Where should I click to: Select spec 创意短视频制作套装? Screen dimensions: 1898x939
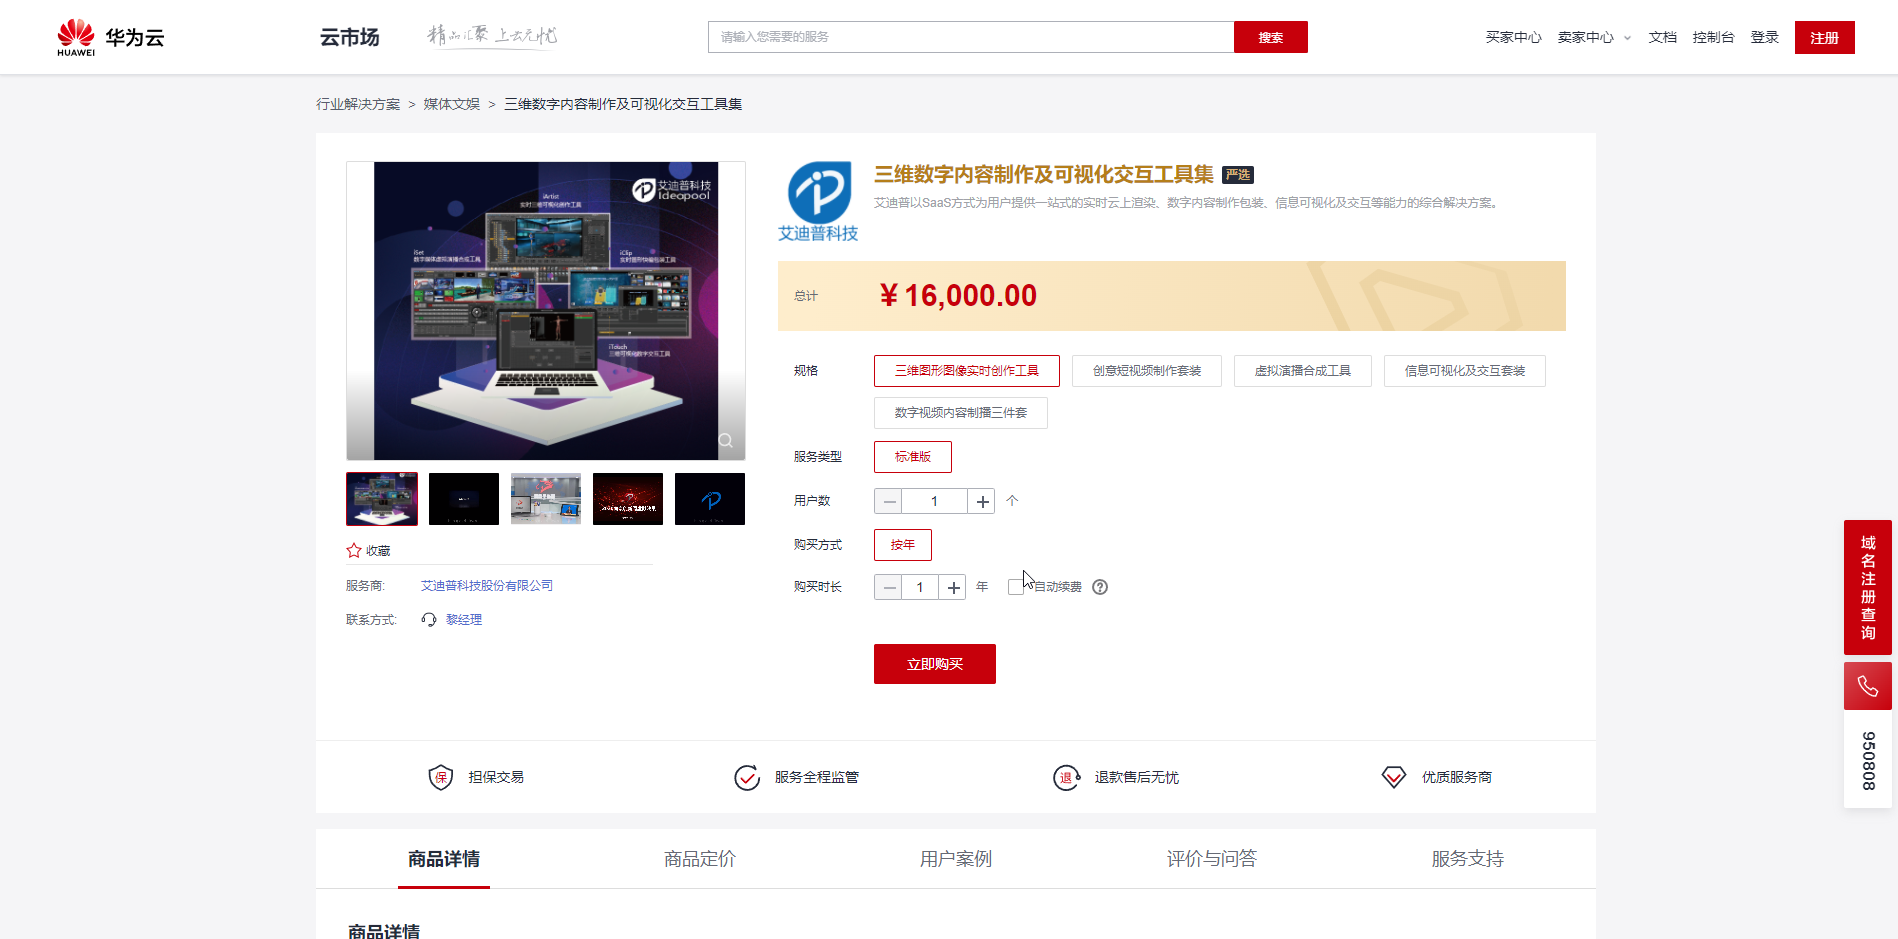click(x=1146, y=371)
